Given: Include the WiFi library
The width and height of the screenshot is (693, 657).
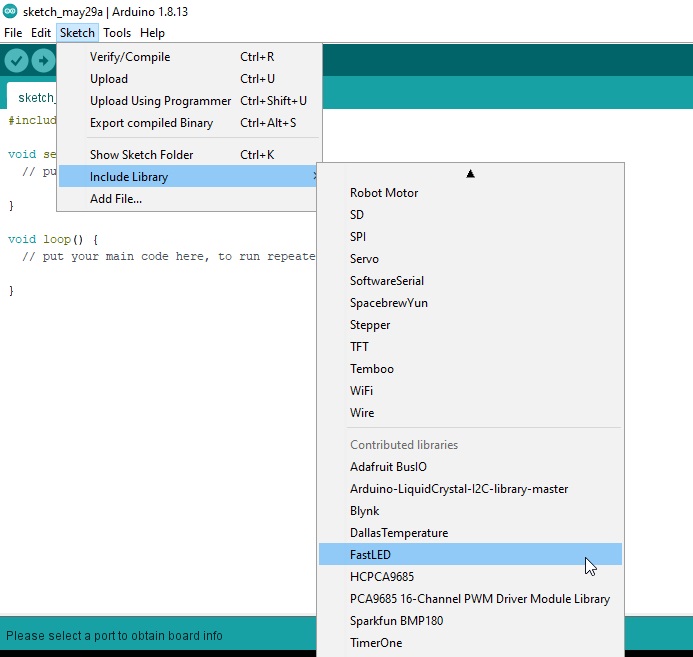Looking at the screenshot, I should (x=470, y=391).
